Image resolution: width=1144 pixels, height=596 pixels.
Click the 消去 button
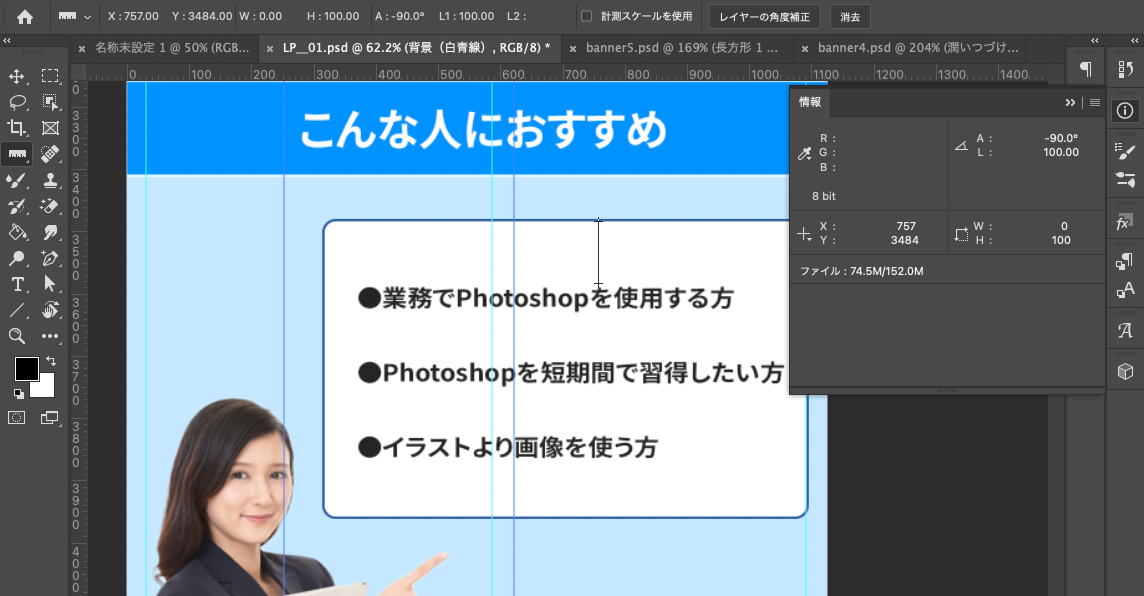point(850,16)
